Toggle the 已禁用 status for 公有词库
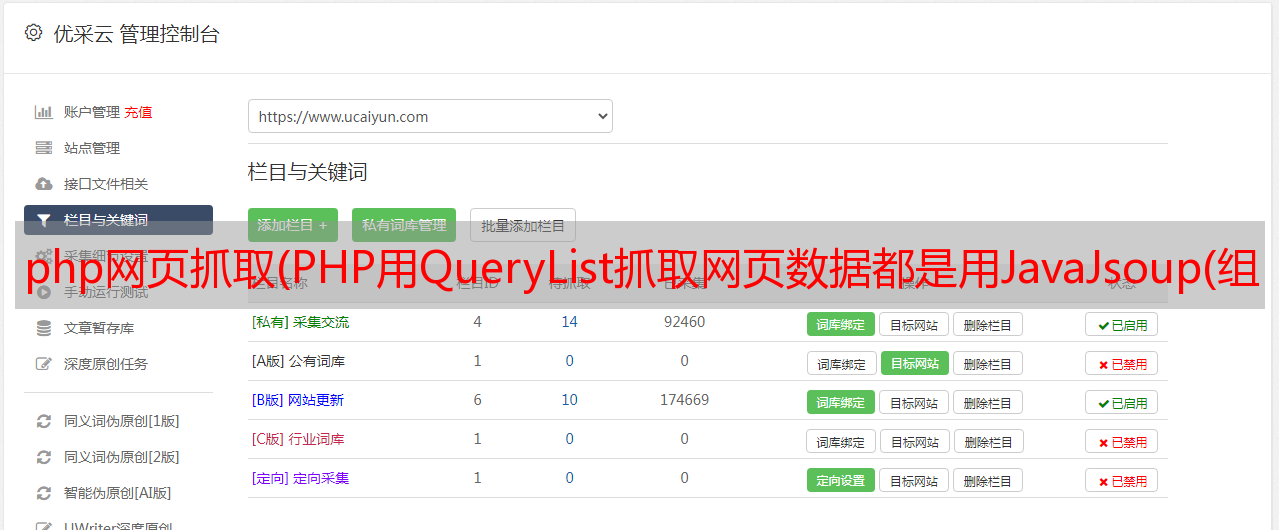The image size is (1279, 530). (1122, 363)
